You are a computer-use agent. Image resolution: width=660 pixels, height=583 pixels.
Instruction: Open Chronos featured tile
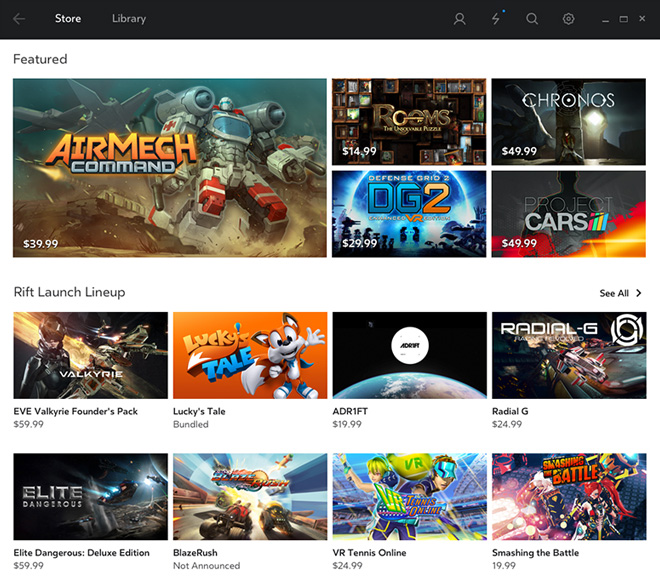568,122
